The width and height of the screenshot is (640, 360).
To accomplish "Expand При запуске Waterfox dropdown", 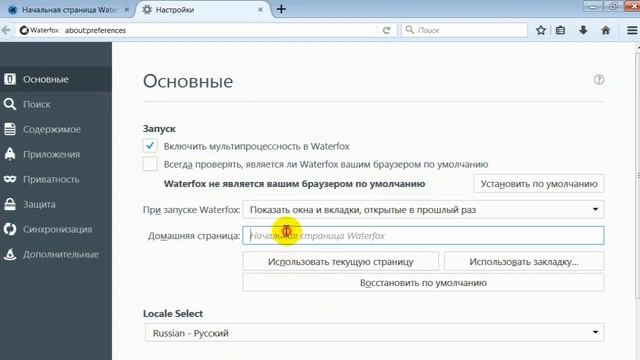I will pyautogui.click(x=423, y=209).
